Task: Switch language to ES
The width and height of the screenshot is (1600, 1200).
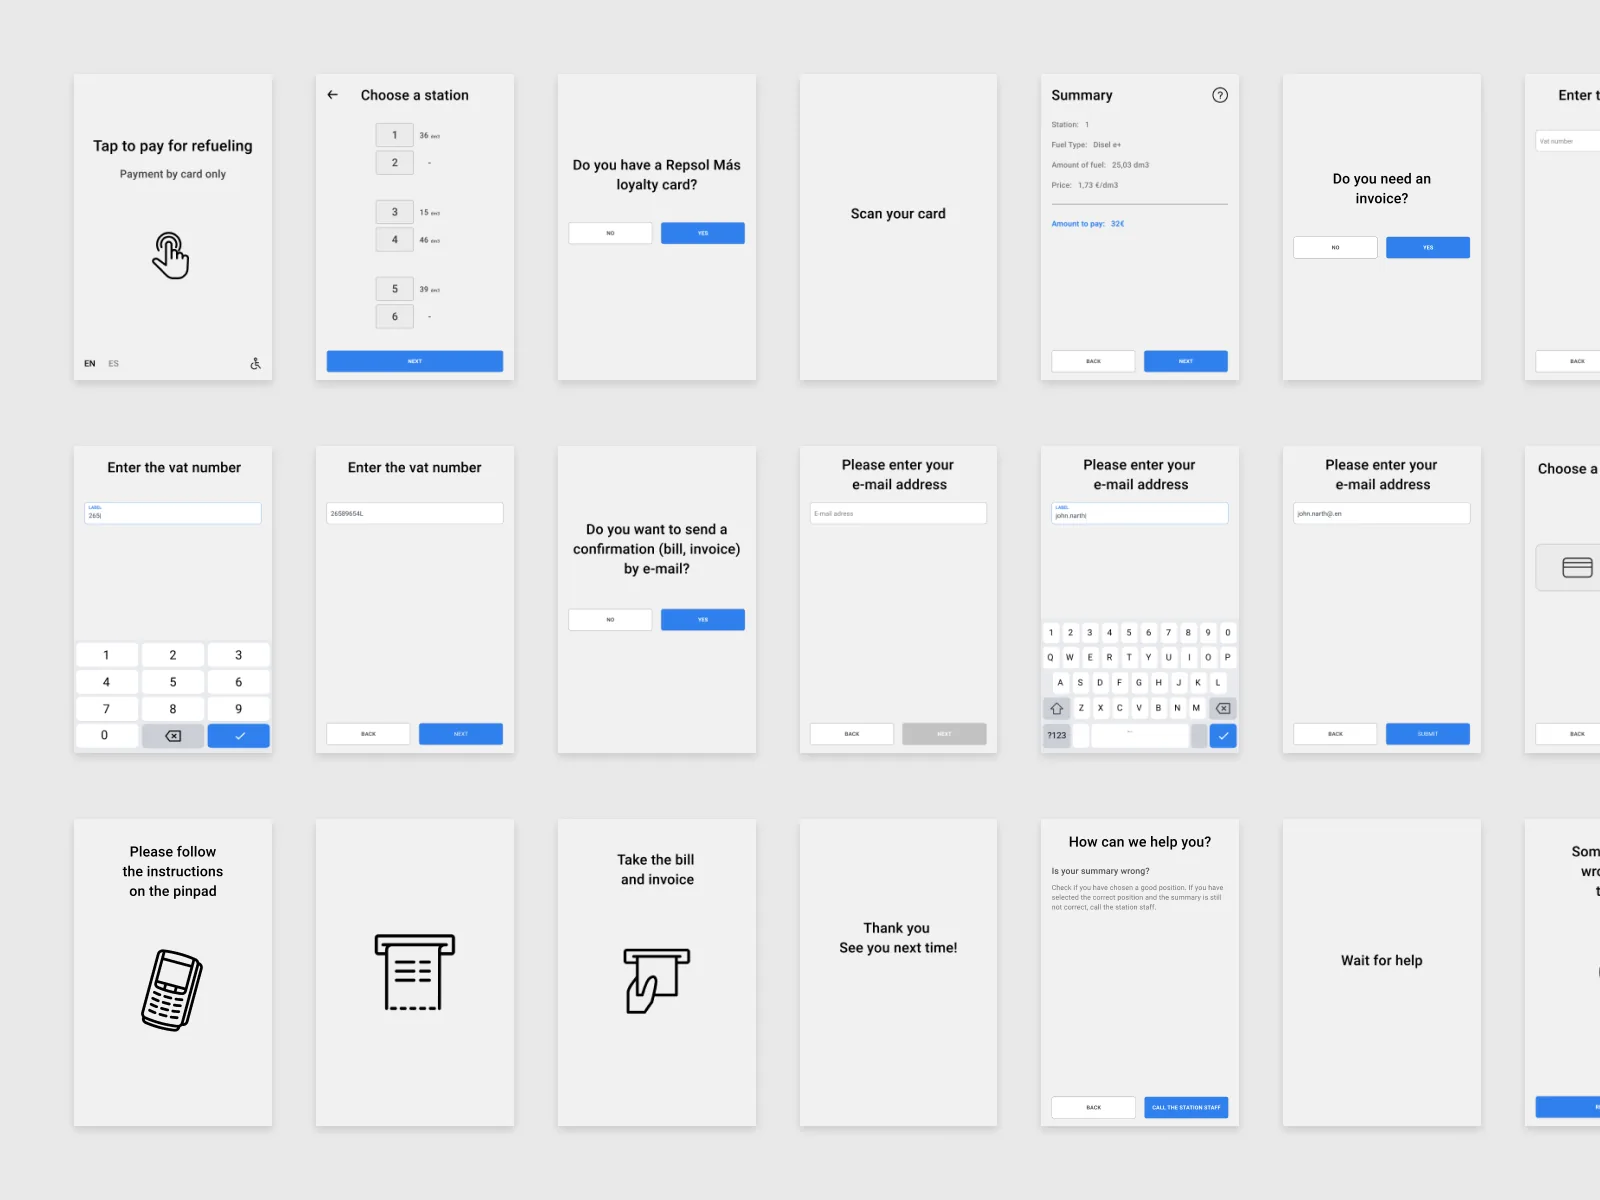Action: [114, 364]
